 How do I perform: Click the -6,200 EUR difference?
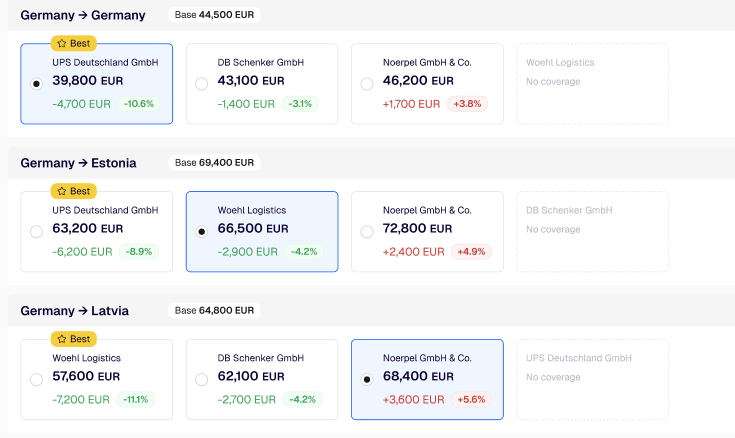(82, 252)
